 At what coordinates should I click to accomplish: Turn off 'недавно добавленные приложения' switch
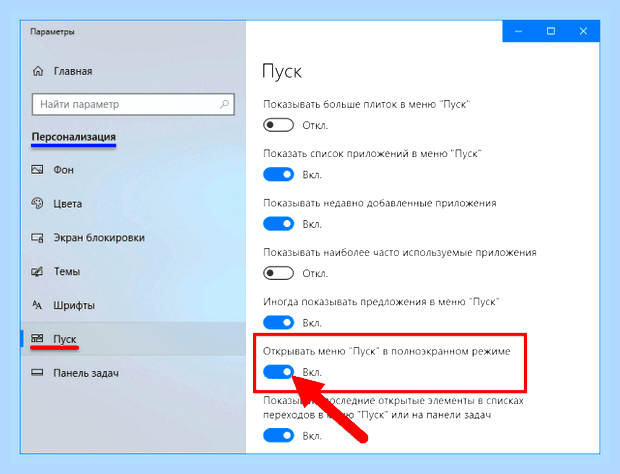278,224
